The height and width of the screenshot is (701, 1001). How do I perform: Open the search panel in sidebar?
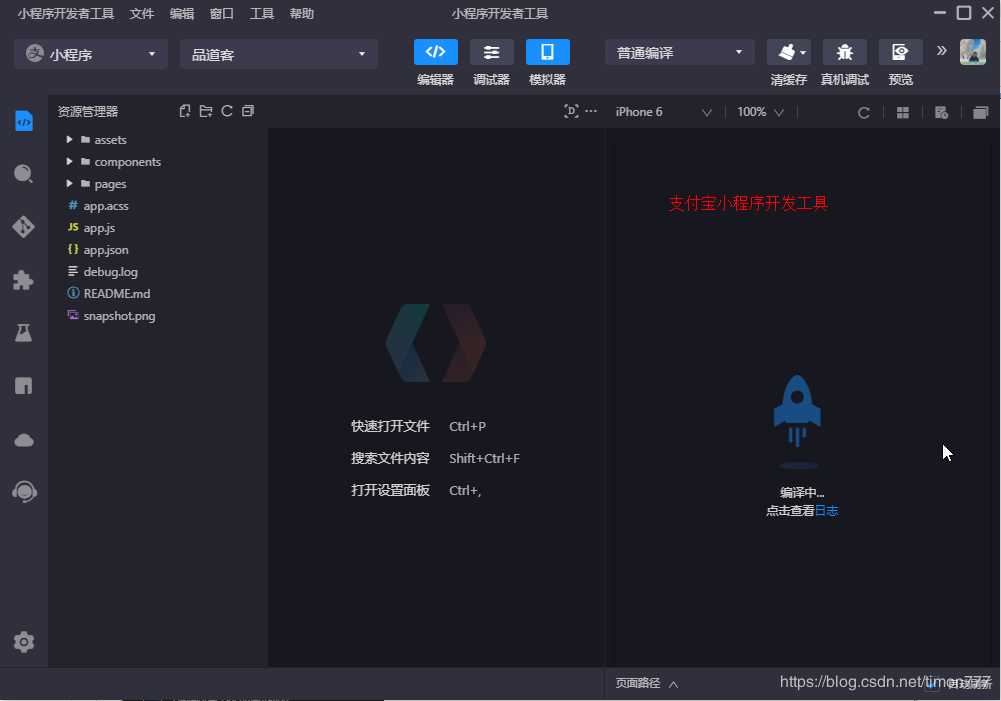pyautogui.click(x=24, y=174)
